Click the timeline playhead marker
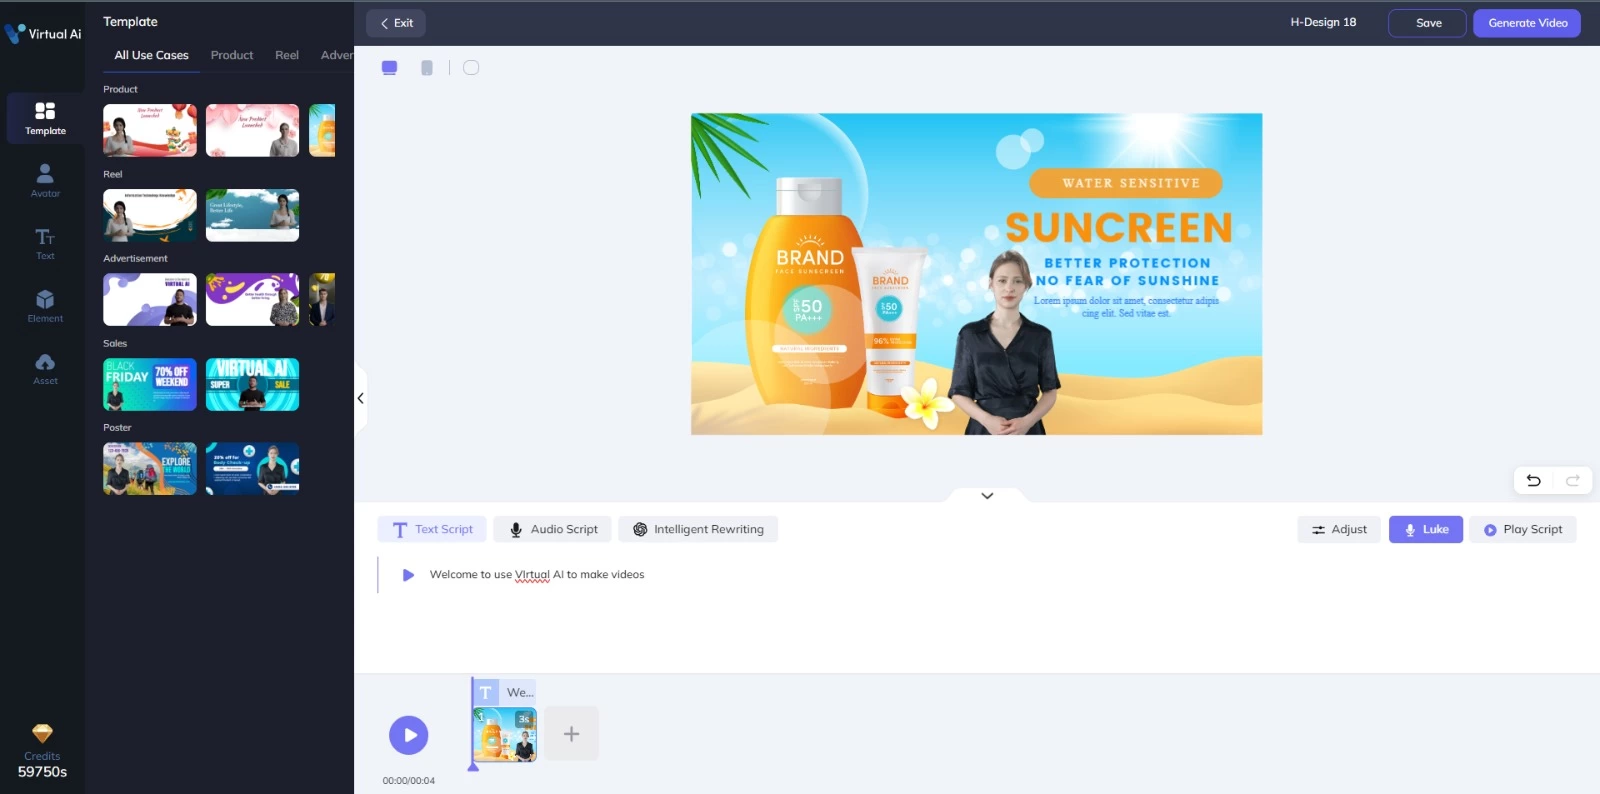1600x794 pixels. (473, 766)
